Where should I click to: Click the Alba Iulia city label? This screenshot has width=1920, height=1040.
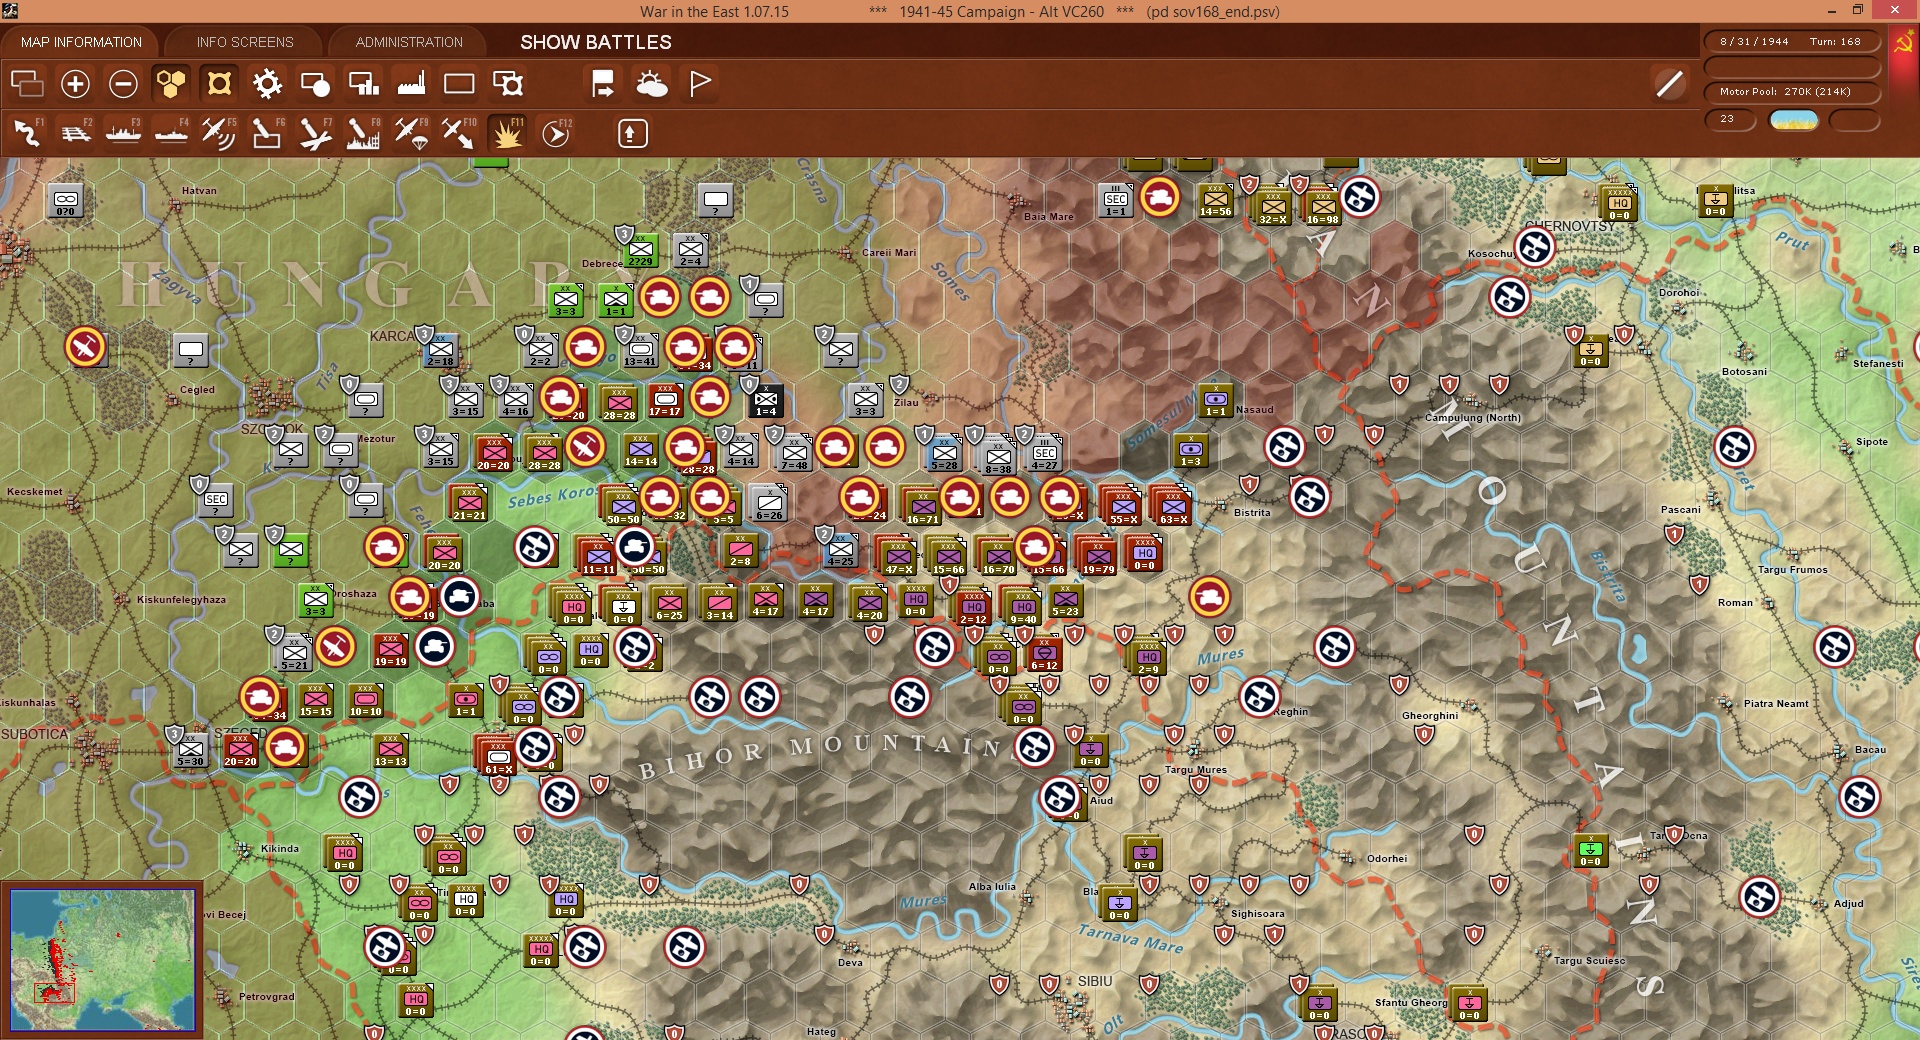(x=992, y=886)
